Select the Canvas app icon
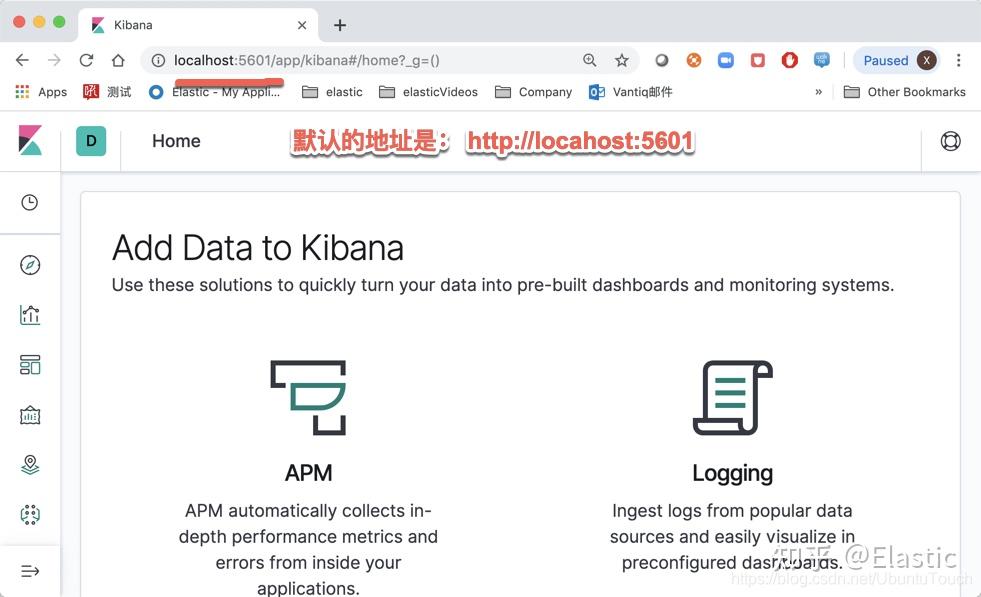This screenshot has height=597, width=981. point(30,414)
